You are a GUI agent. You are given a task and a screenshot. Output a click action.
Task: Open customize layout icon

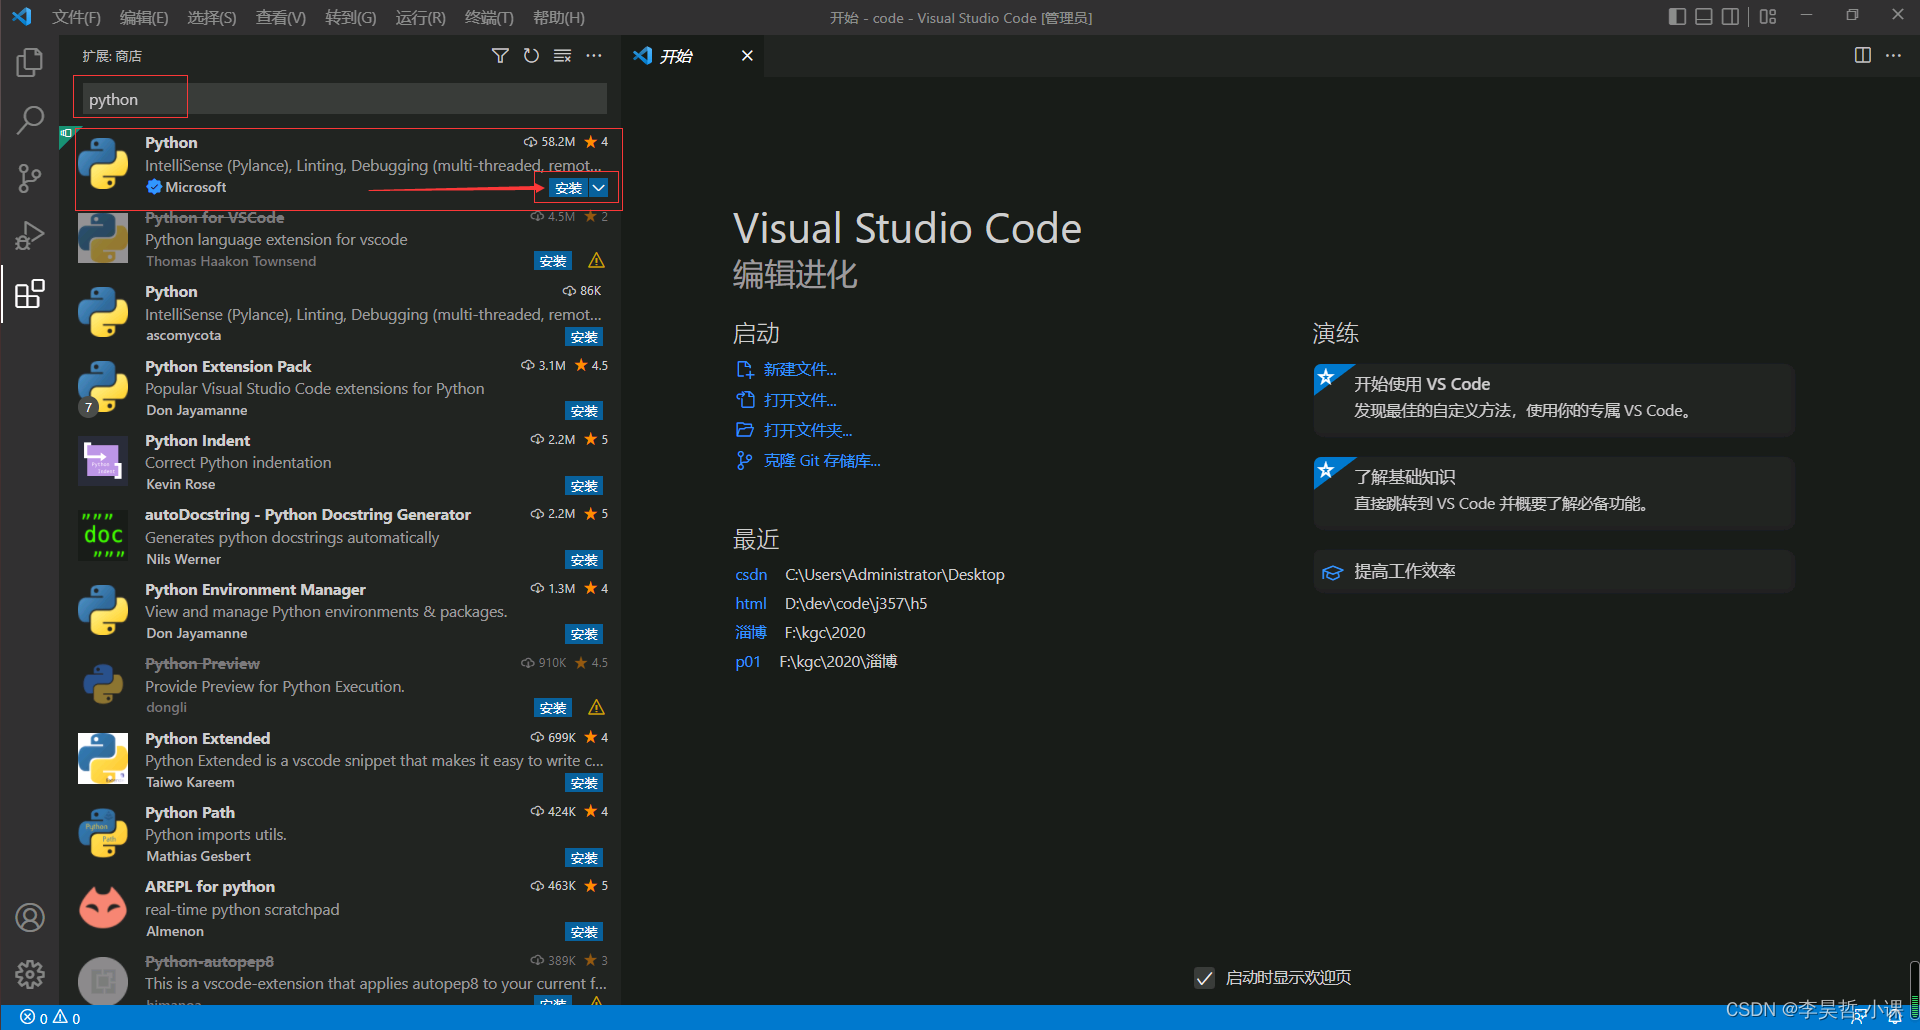(1768, 17)
